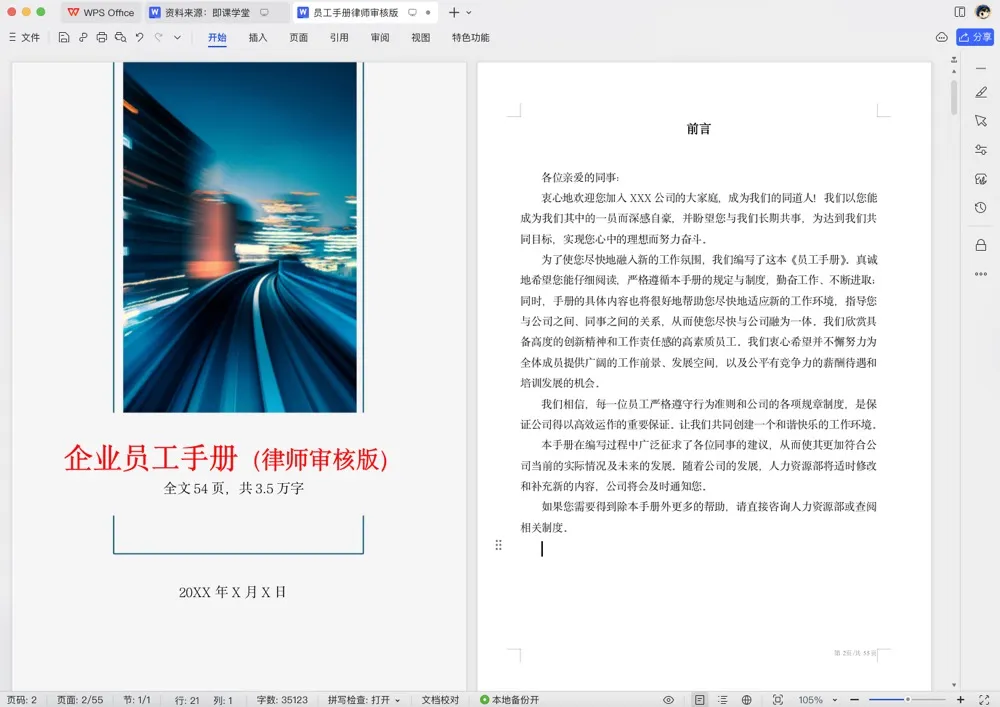Screen dimensions: 1000x707
Task: Select 员工手册律师审核版 document tab
Action: point(355,12)
